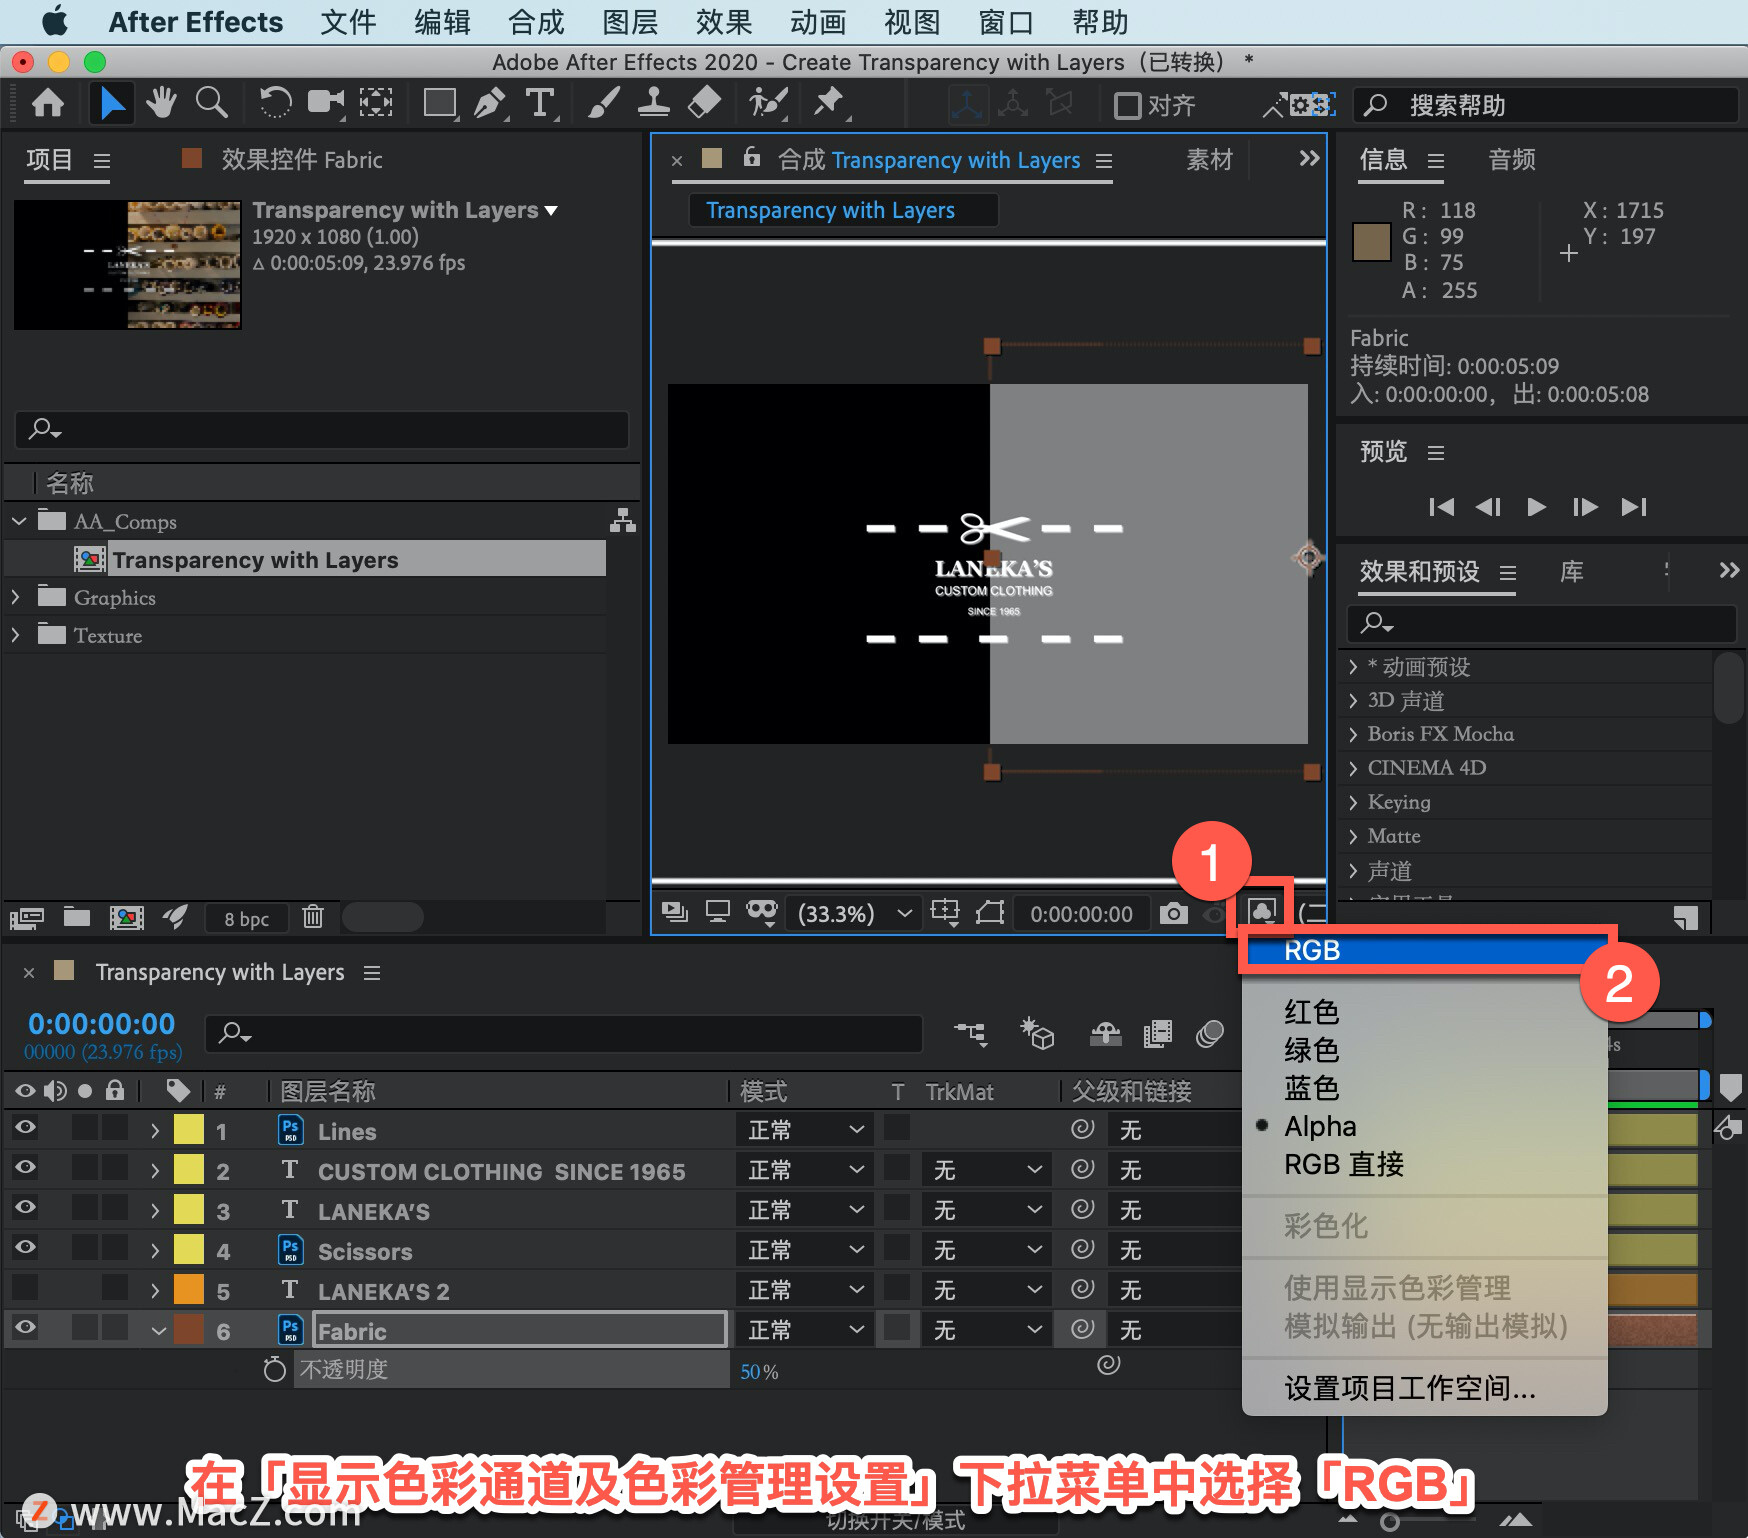Select the Clone Stamp tool
This screenshot has width=1748, height=1538.
tap(654, 103)
